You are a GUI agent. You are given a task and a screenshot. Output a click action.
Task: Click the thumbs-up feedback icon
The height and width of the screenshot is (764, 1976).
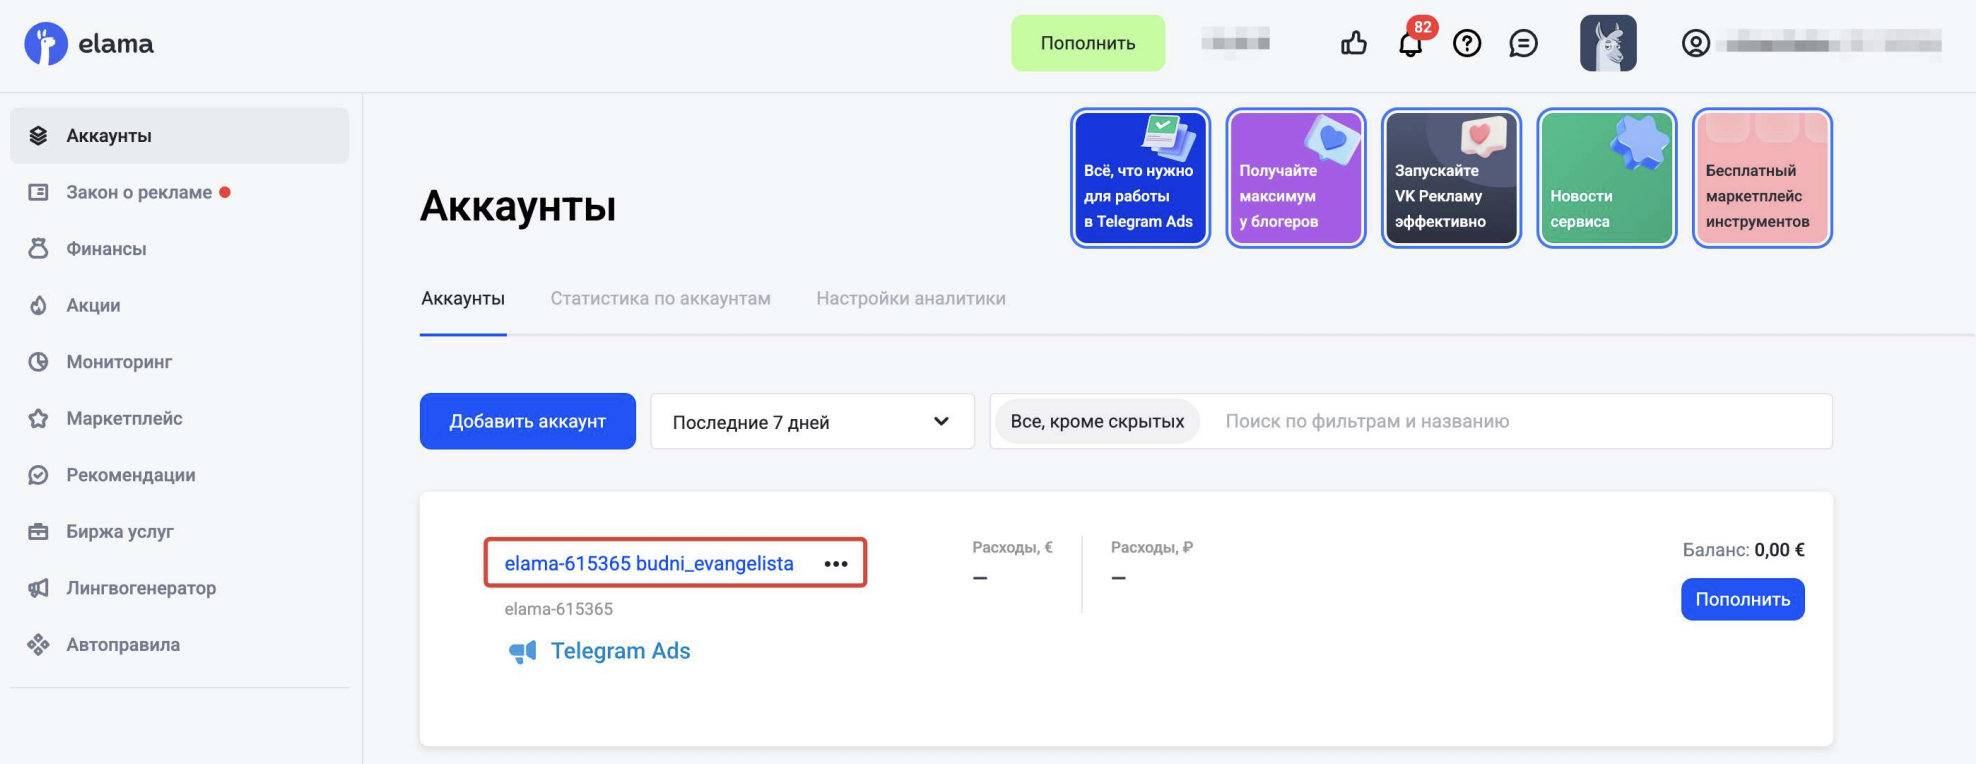tap(1353, 43)
